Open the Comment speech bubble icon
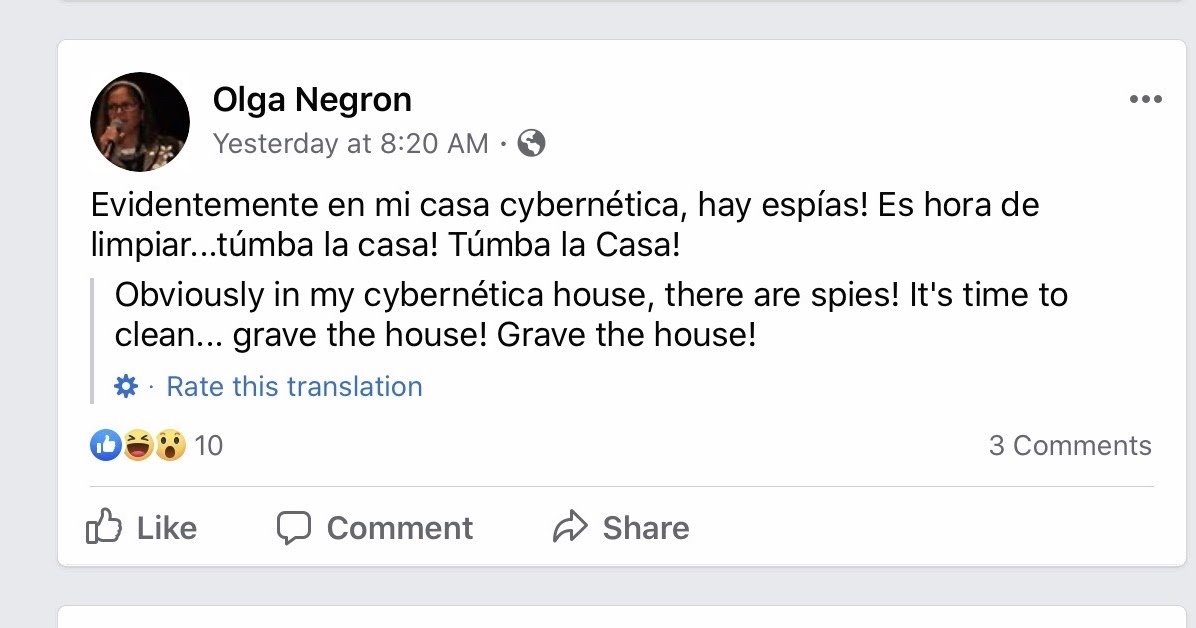 coord(296,527)
